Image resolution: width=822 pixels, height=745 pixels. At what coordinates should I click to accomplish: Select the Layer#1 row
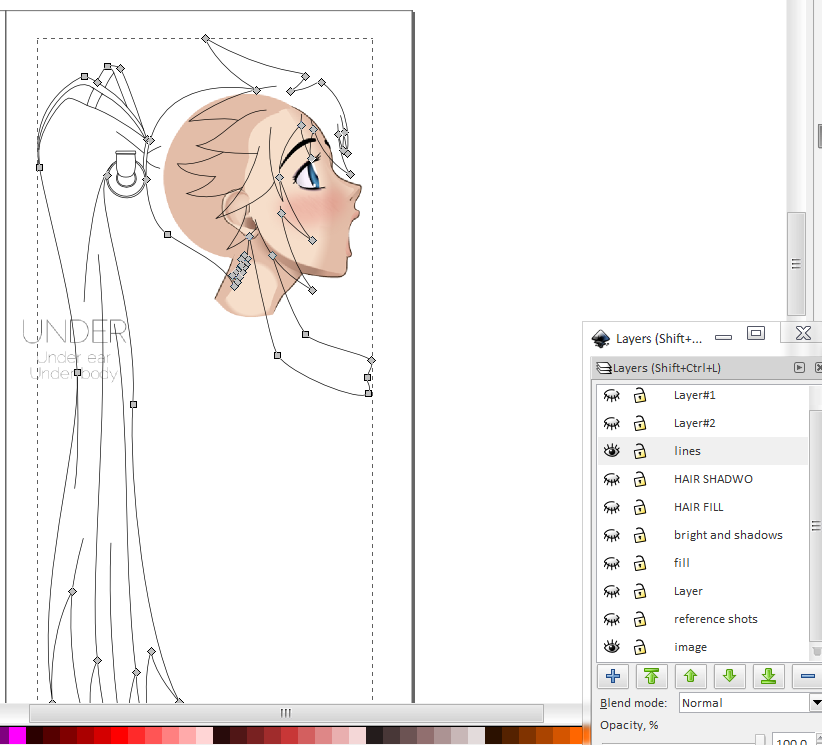tap(694, 395)
